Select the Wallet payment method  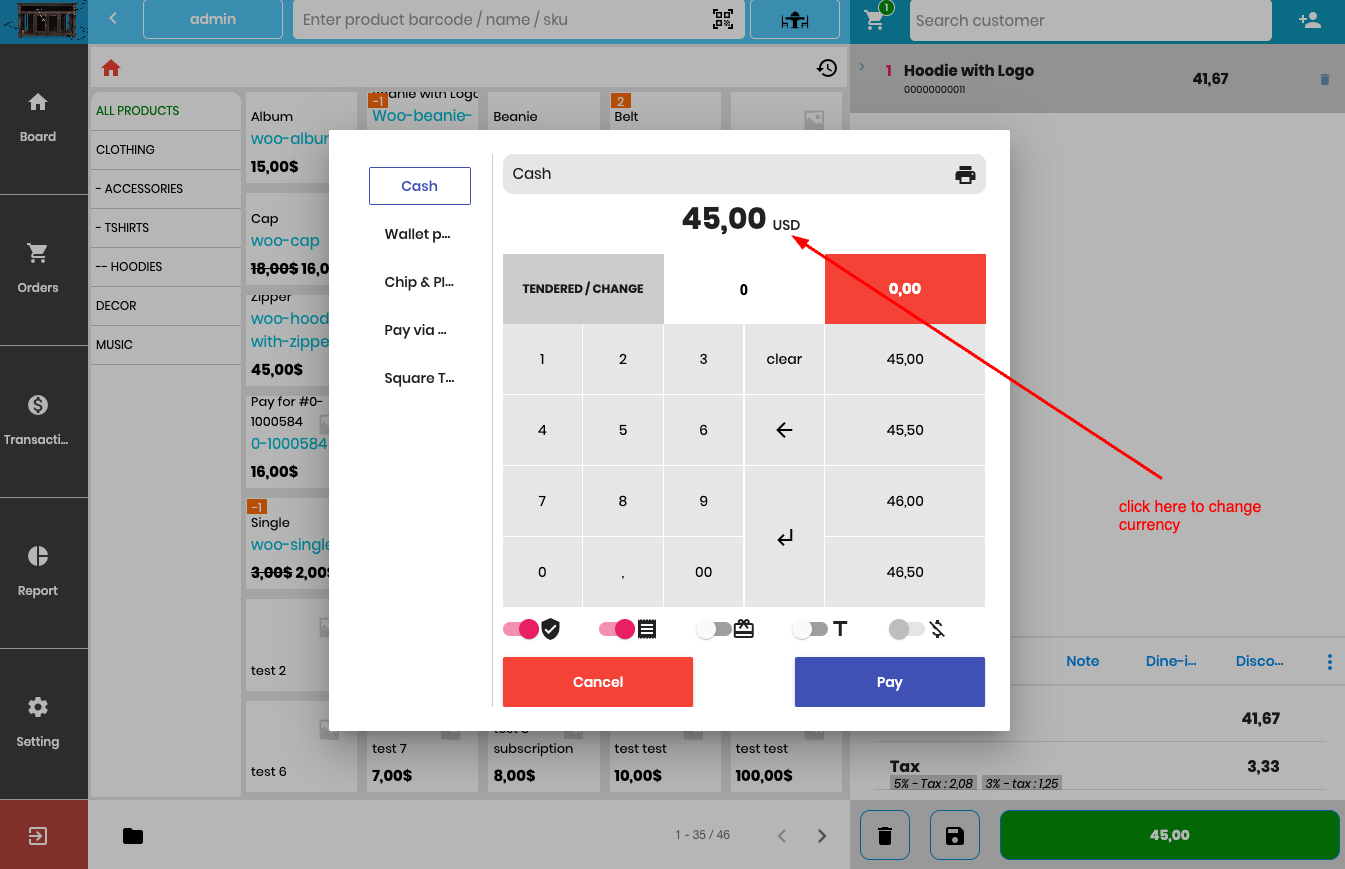click(420, 234)
